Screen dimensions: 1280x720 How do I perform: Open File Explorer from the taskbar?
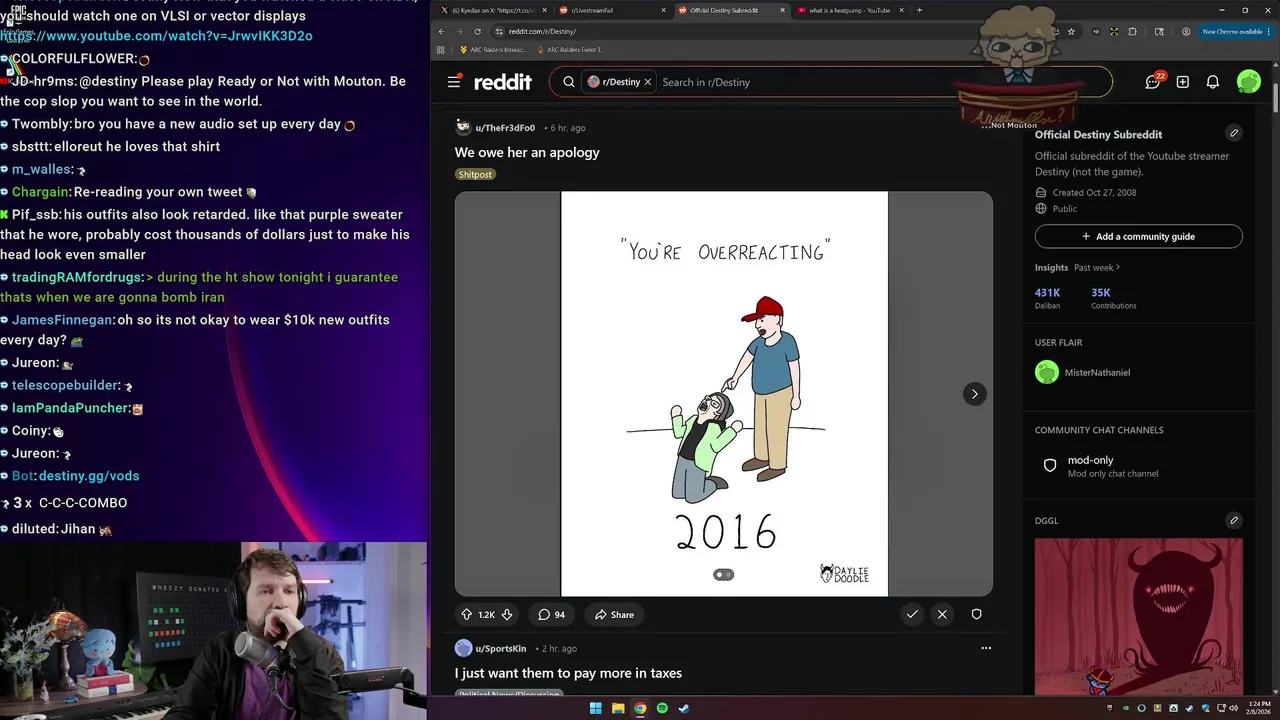pyautogui.click(x=618, y=708)
